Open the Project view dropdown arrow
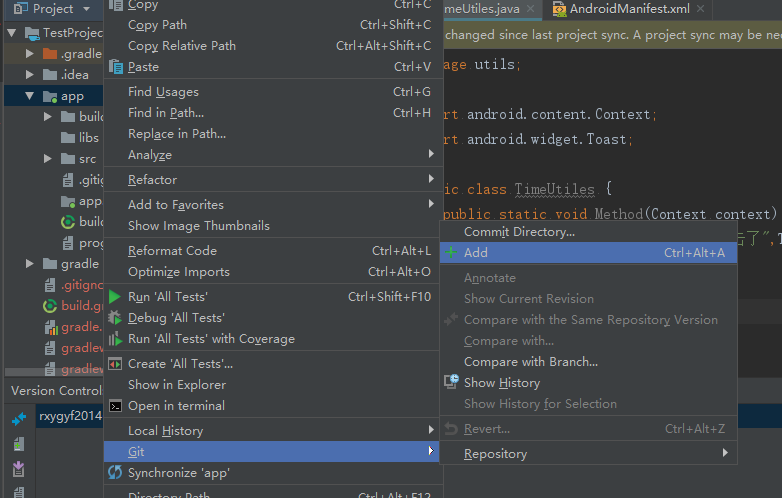The width and height of the screenshot is (782, 498). [87, 9]
